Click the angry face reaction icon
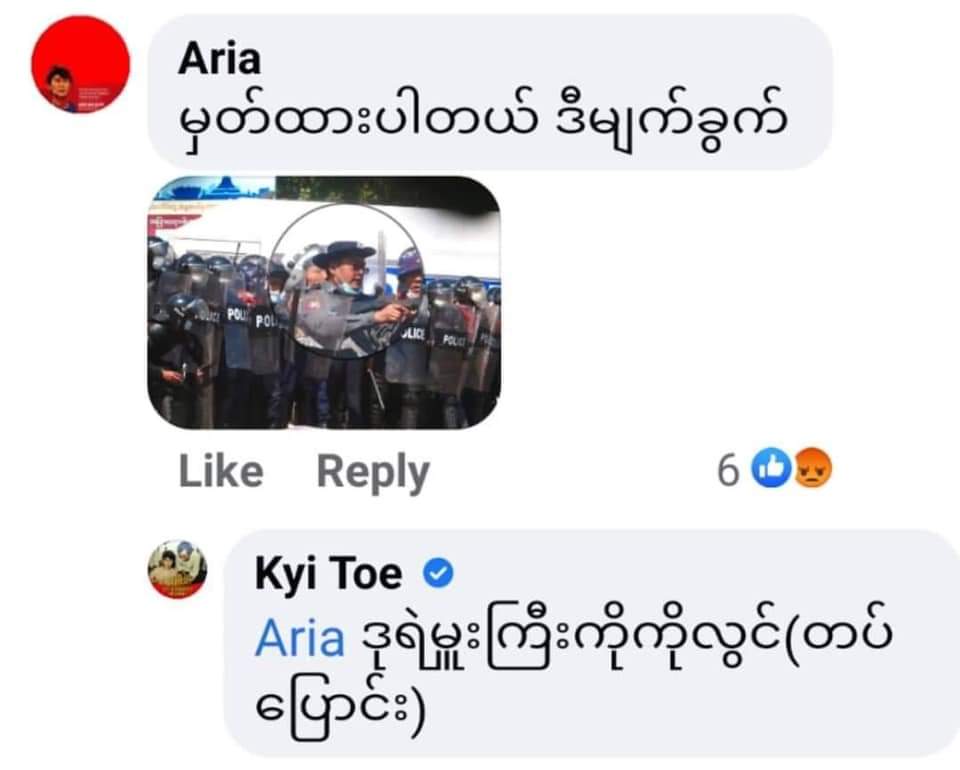The width and height of the screenshot is (960, 770). tap(812, 468)
